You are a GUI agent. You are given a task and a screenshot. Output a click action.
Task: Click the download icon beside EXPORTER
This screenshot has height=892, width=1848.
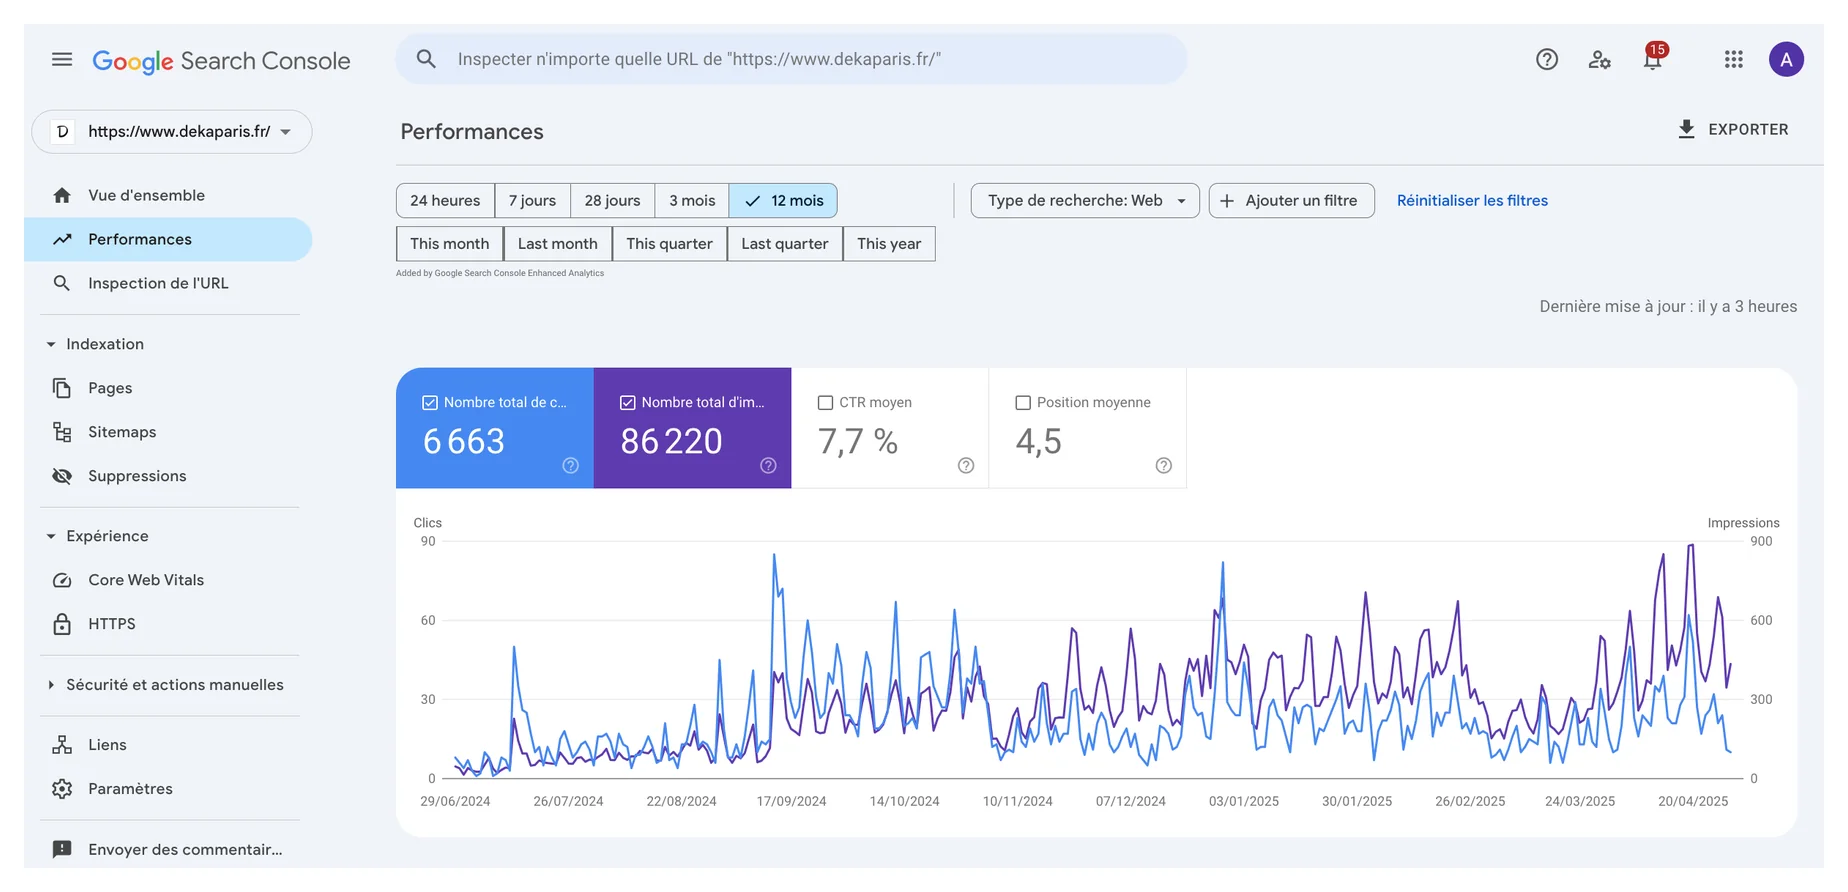tap(1687, 129)
